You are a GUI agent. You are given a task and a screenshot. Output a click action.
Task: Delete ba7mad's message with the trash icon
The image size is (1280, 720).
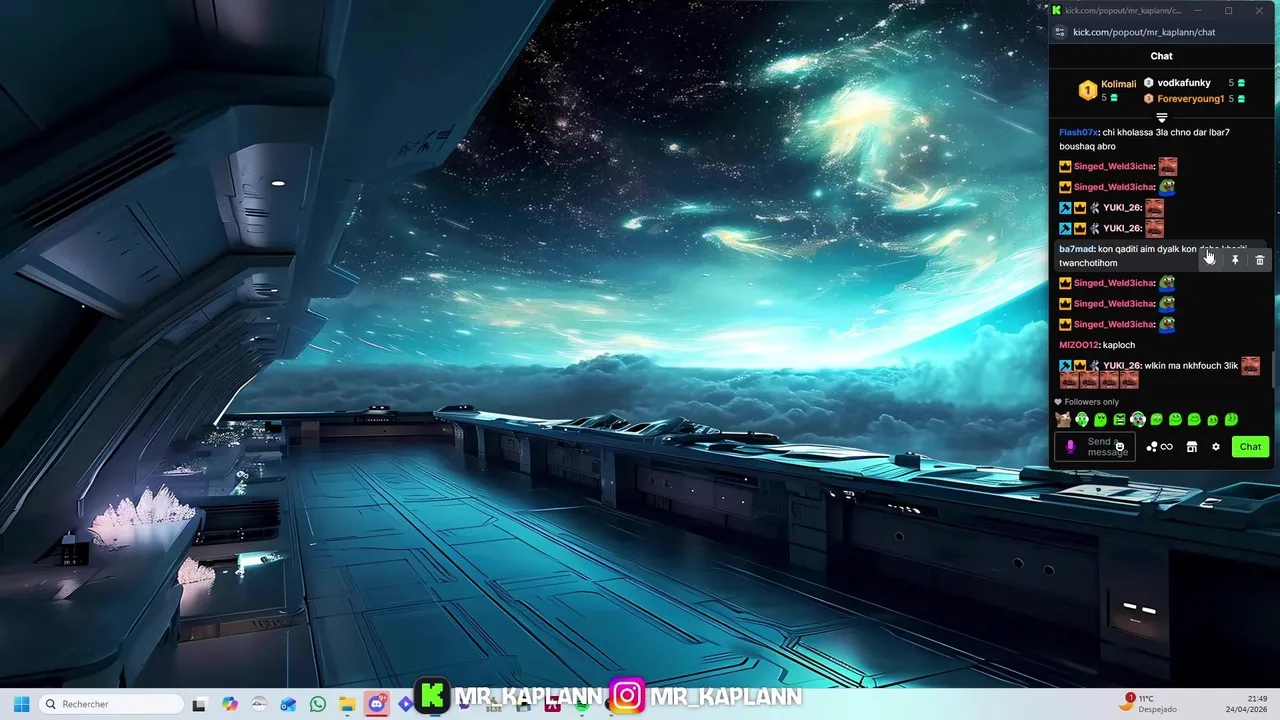point(1259,260)
